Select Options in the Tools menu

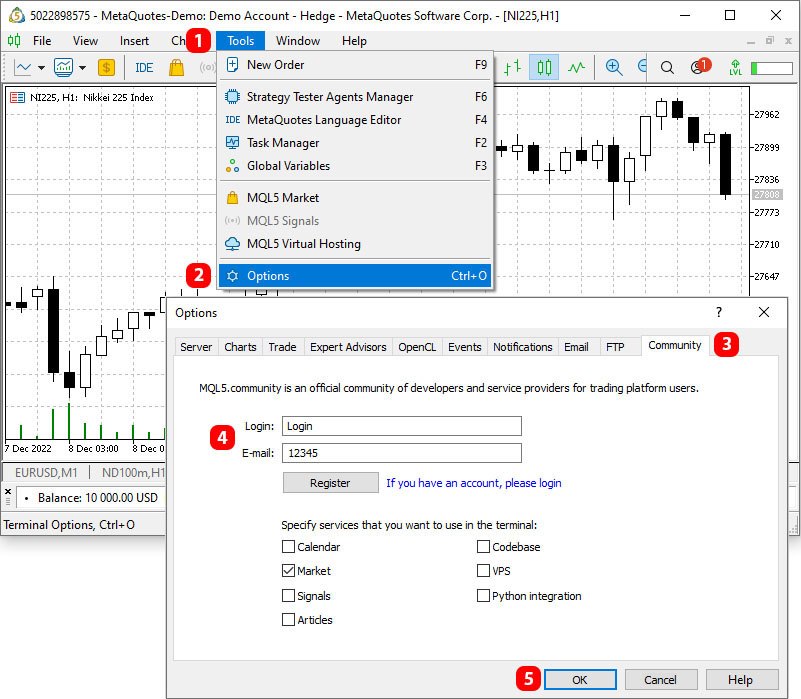point(356,276)
